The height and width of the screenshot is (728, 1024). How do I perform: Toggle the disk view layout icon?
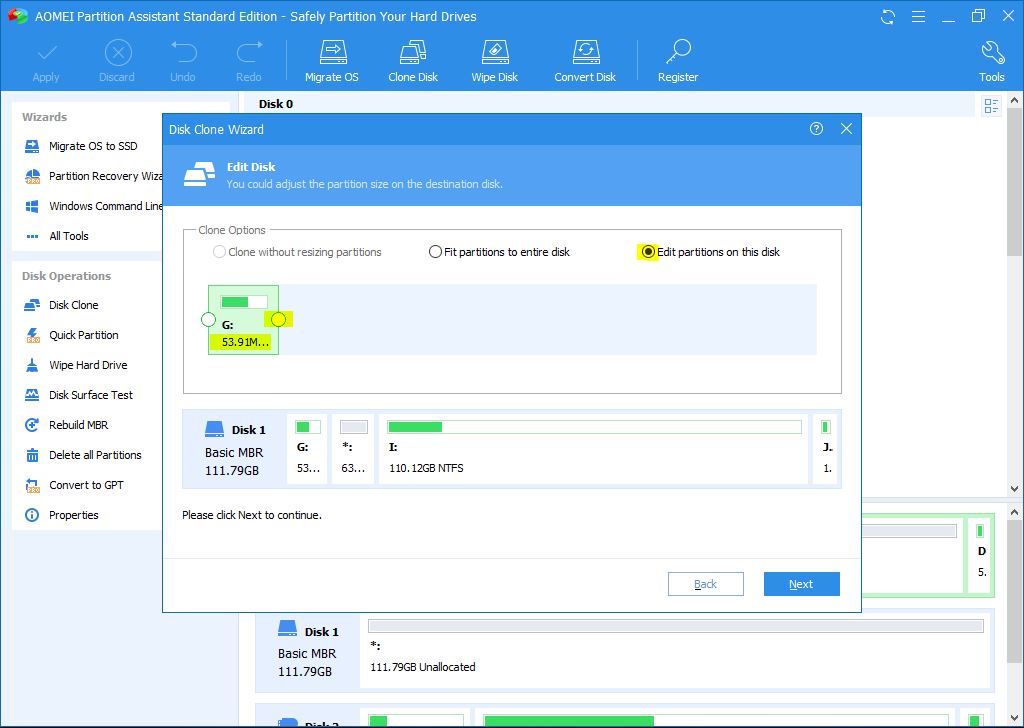(991, 106)
